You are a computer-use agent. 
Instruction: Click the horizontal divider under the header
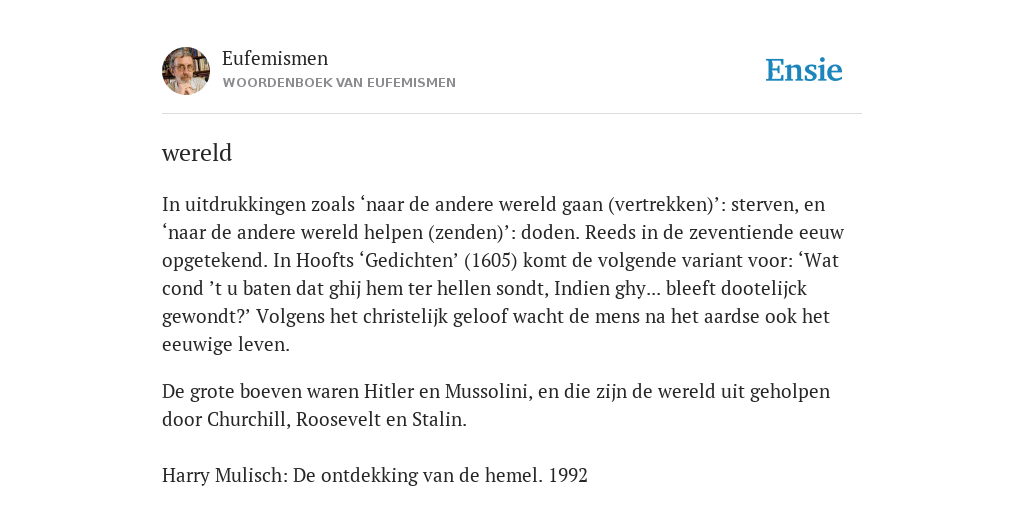tap(512, 114)
